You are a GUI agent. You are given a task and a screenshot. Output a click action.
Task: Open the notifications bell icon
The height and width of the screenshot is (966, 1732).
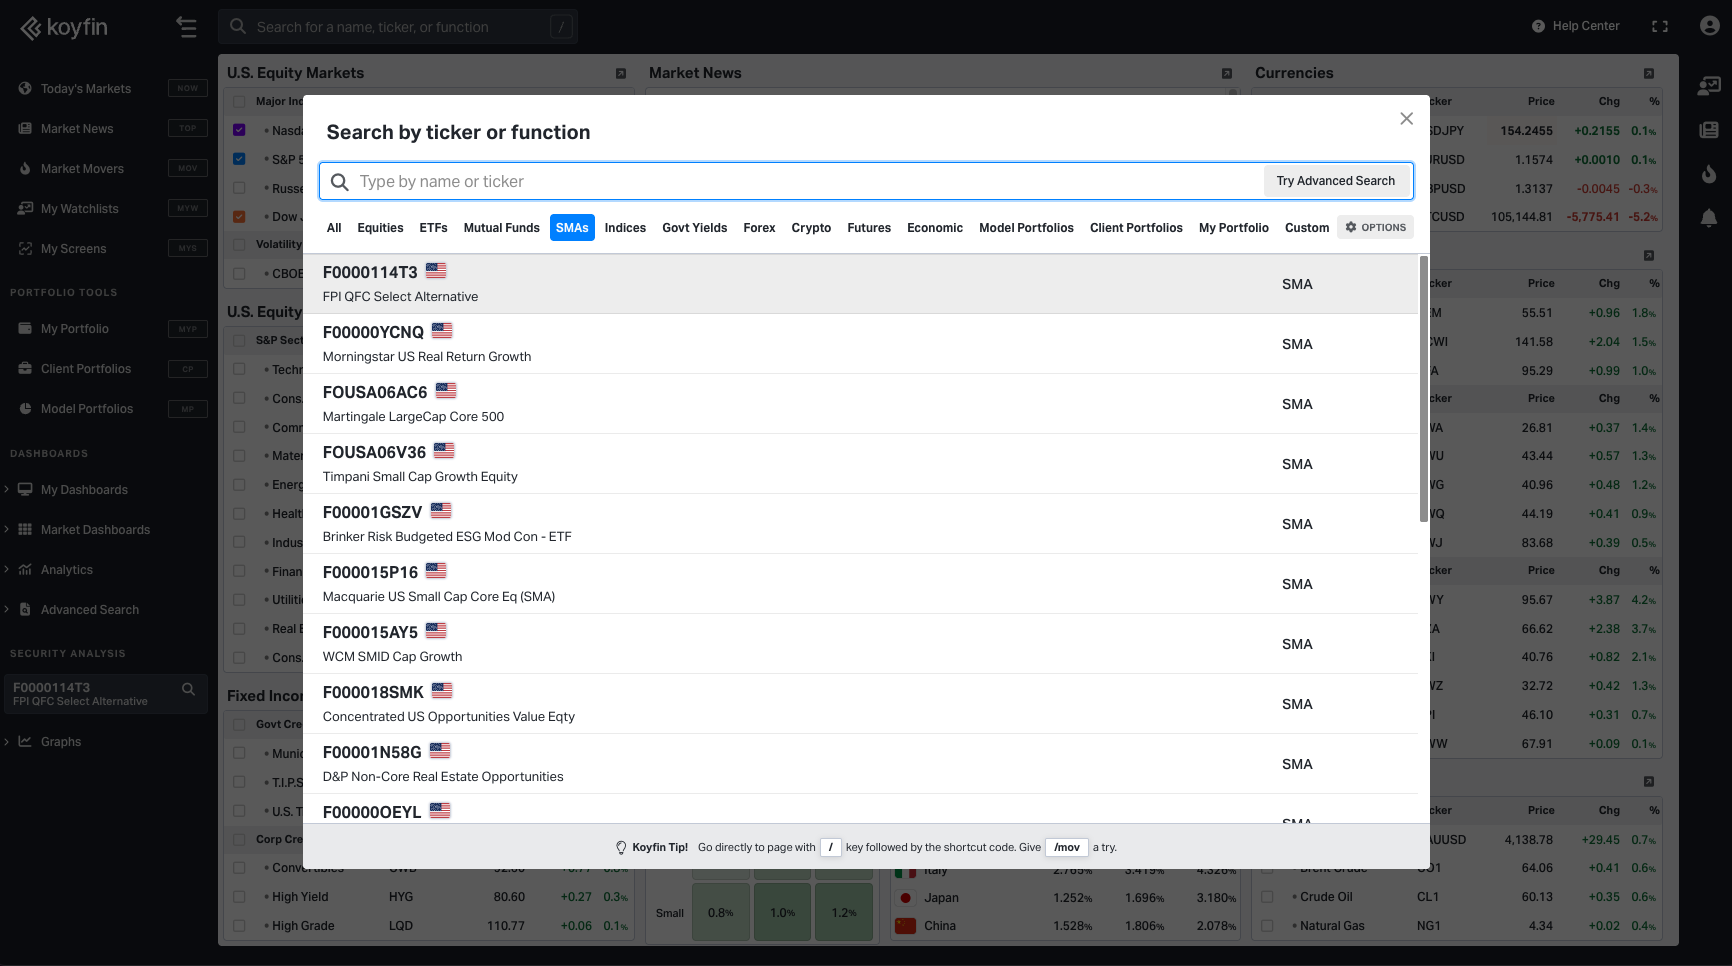tap(1709, 218)
